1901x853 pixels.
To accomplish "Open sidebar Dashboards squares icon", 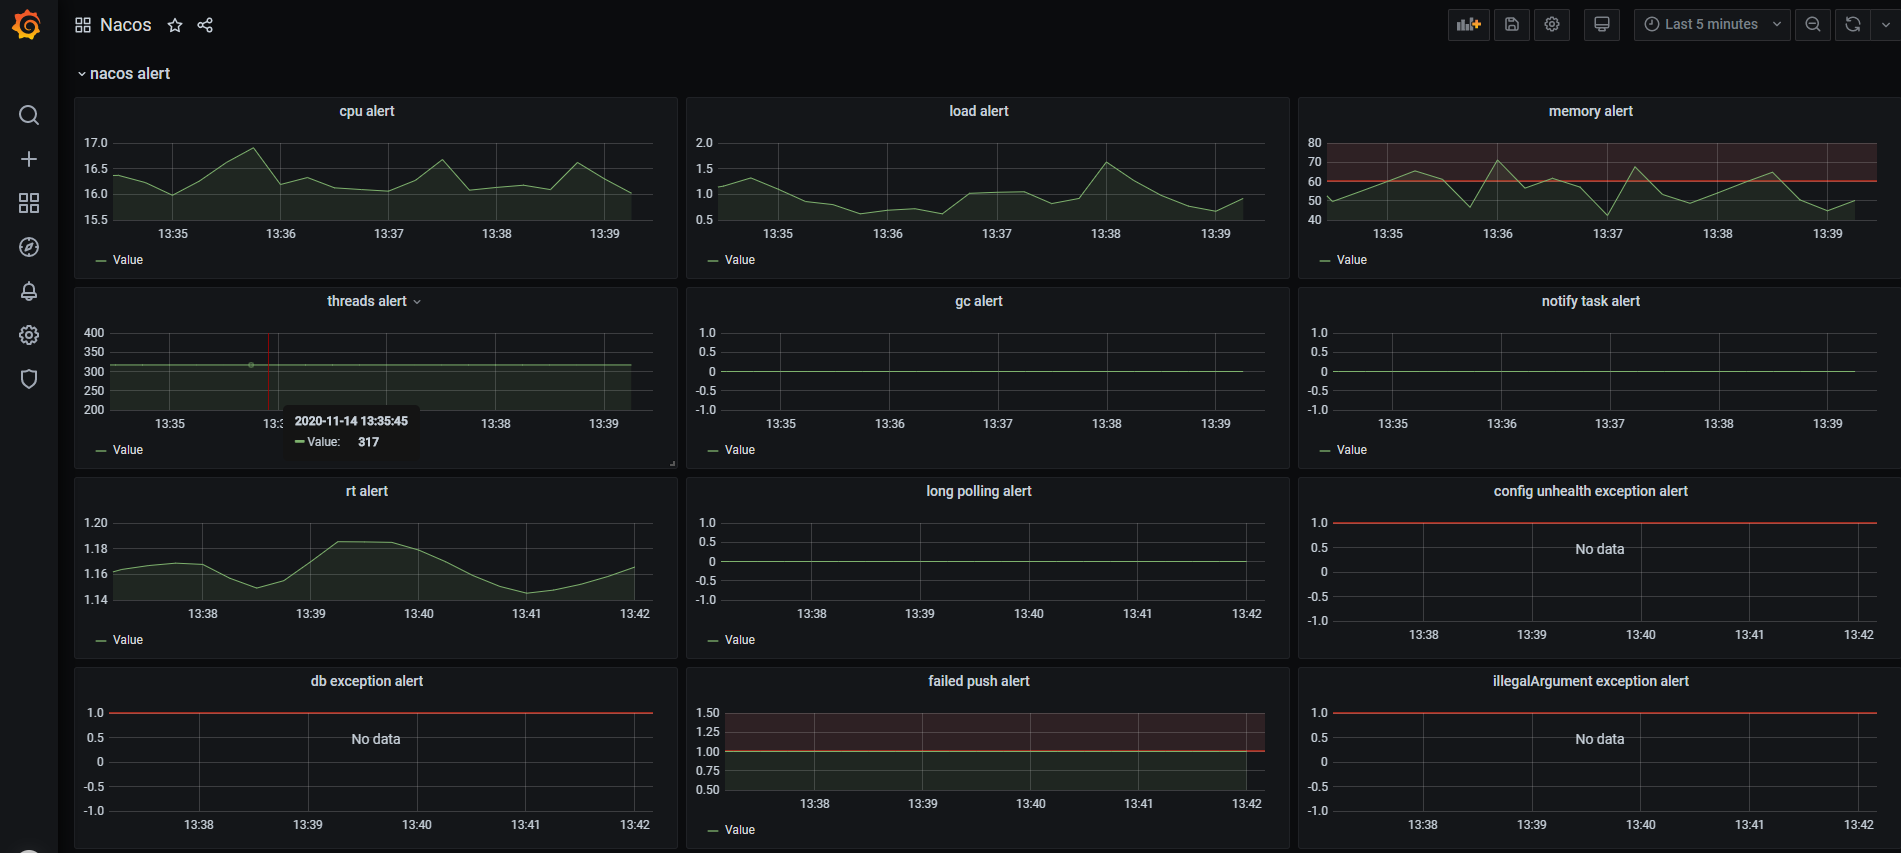I will coord(29,203).
